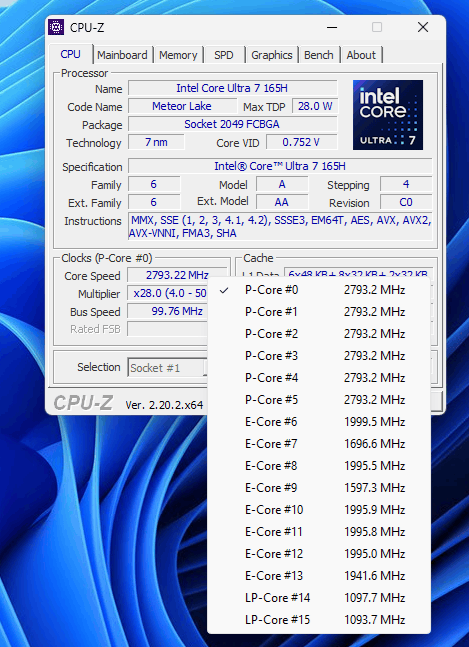Select P-Core #2 in the core list

click(319, 334)
